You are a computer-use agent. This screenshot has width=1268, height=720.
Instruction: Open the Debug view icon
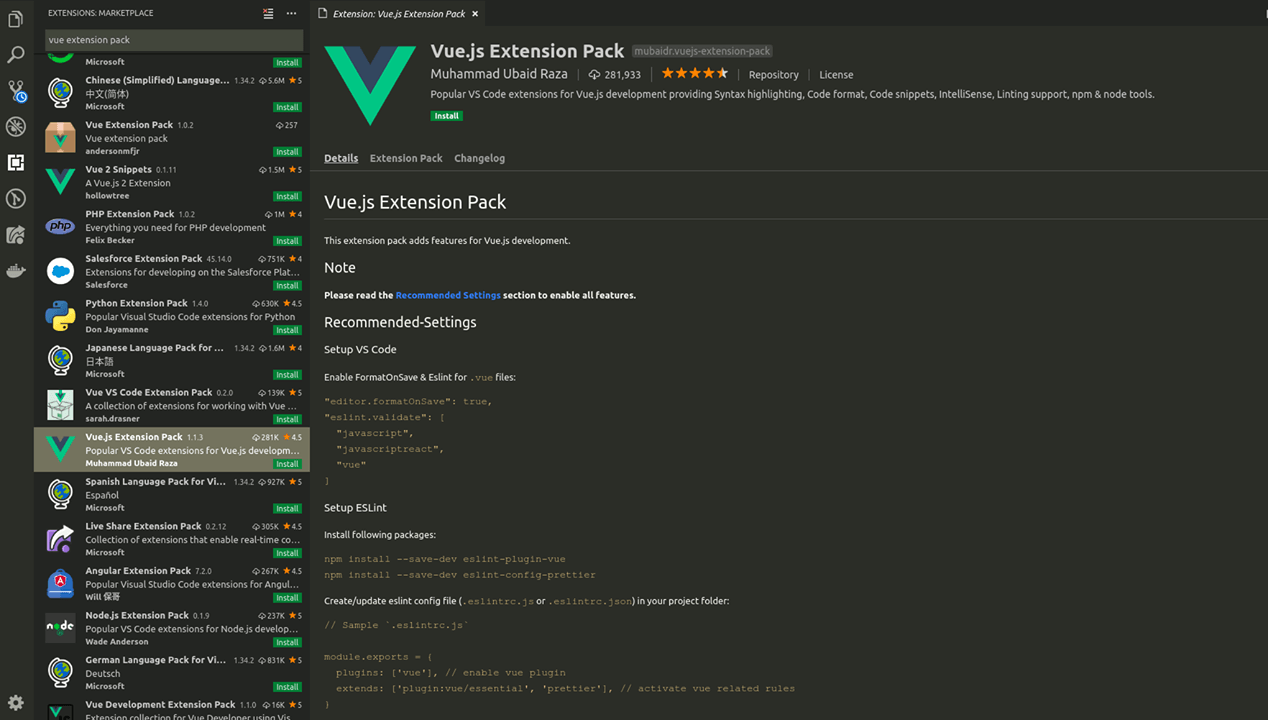[15, 126]
